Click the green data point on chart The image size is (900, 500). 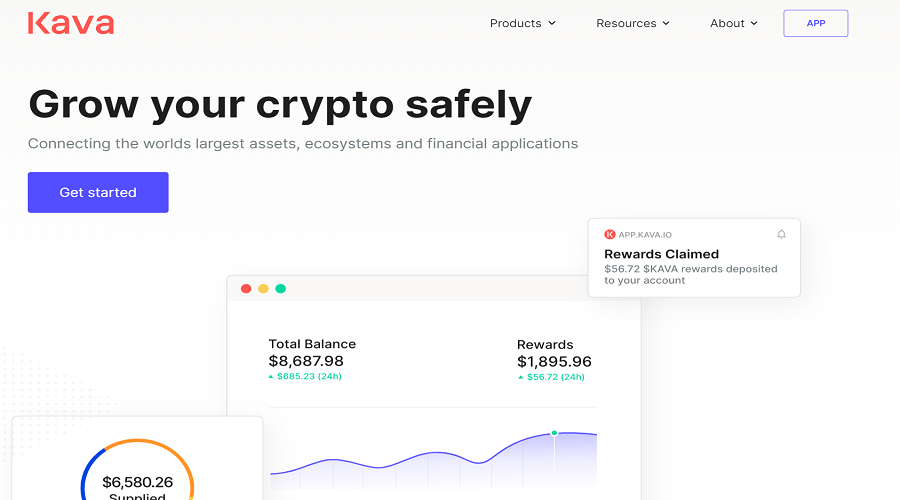[554, 433]
